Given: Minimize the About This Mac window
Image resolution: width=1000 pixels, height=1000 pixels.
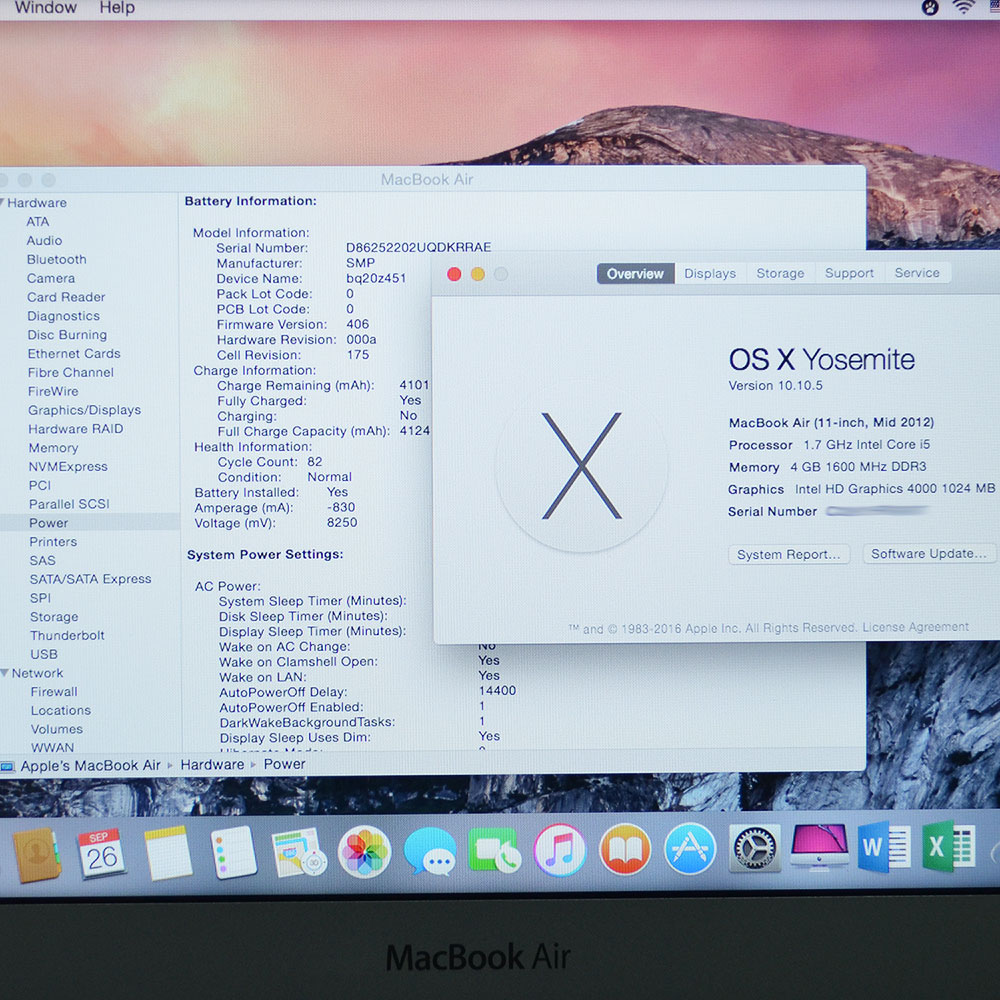Looking at the screenshot, I should 478,274.
